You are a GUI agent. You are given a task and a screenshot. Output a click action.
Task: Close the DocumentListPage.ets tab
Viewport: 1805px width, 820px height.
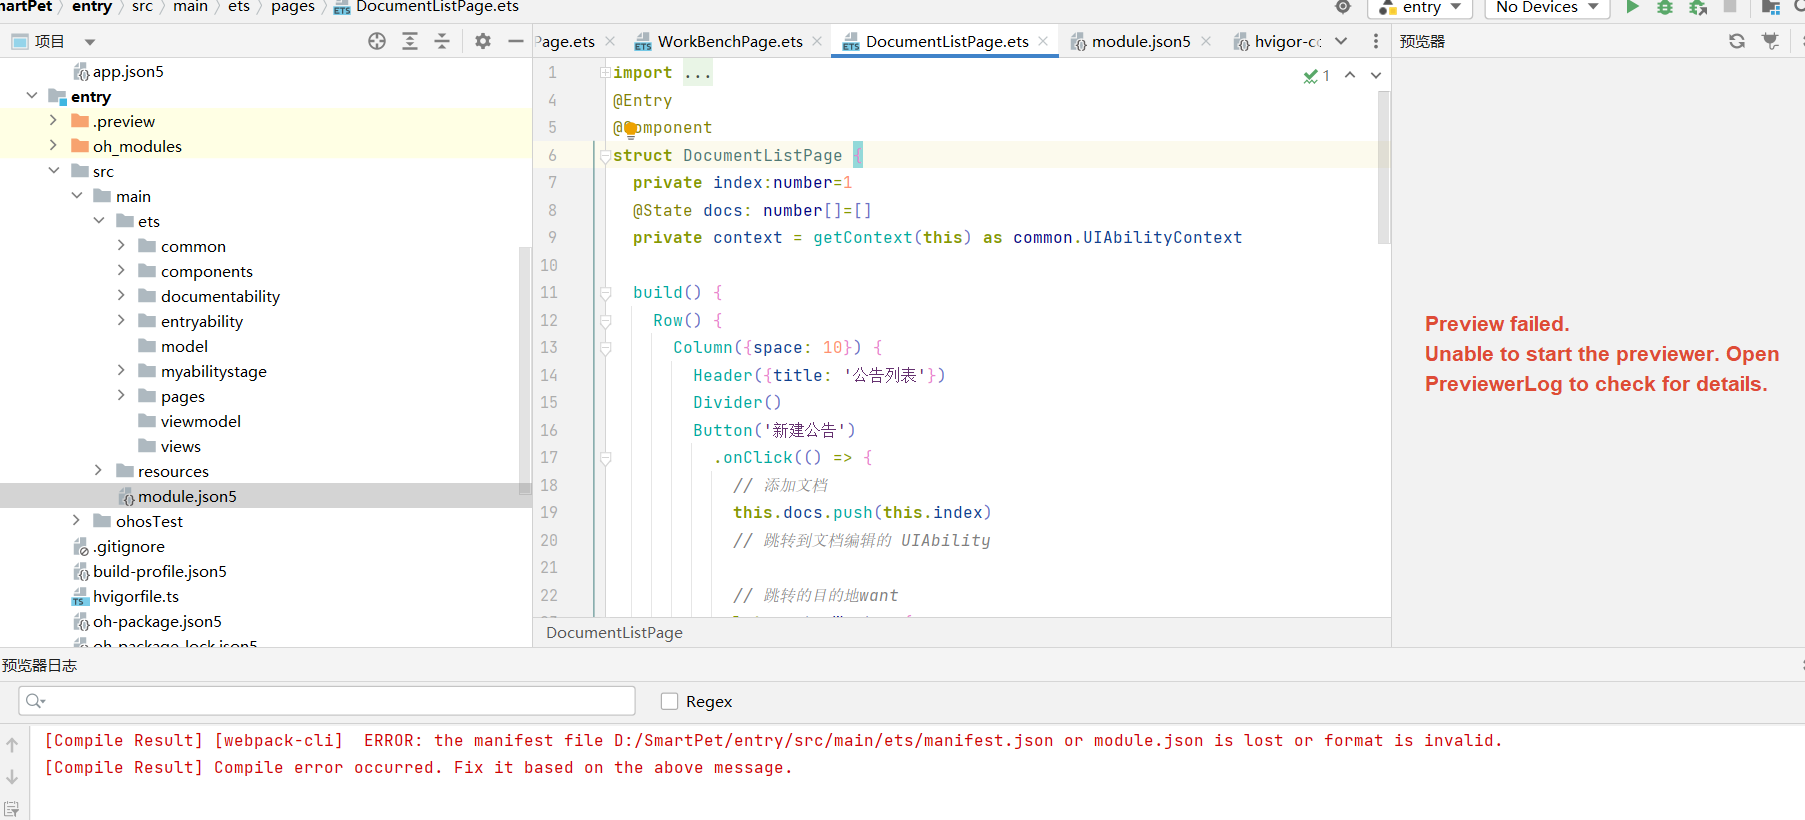(1043, 41)
